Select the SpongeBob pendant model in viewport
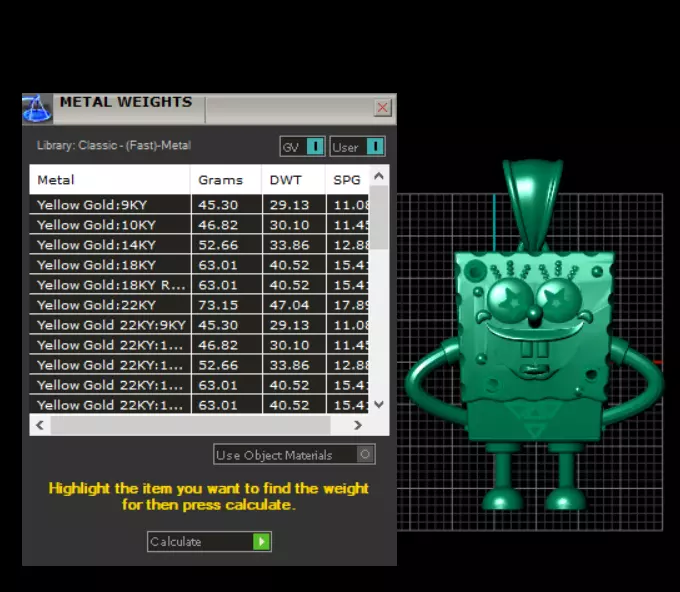Screen dimensions: 680x592 [533, 334]
